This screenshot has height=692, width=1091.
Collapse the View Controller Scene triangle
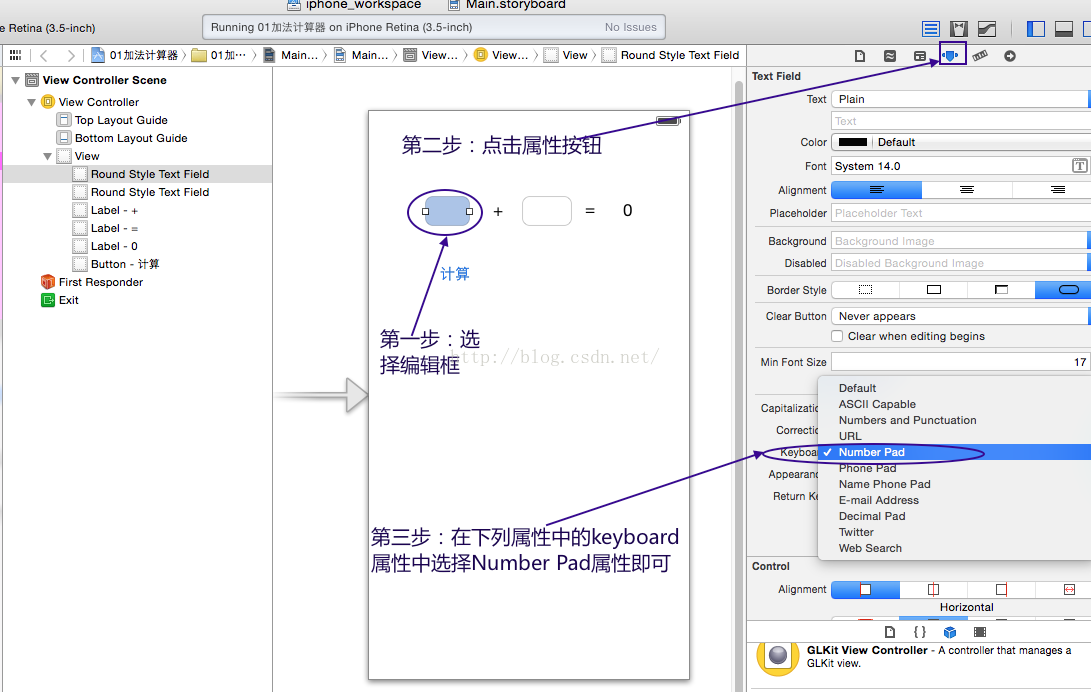[15, 80]
